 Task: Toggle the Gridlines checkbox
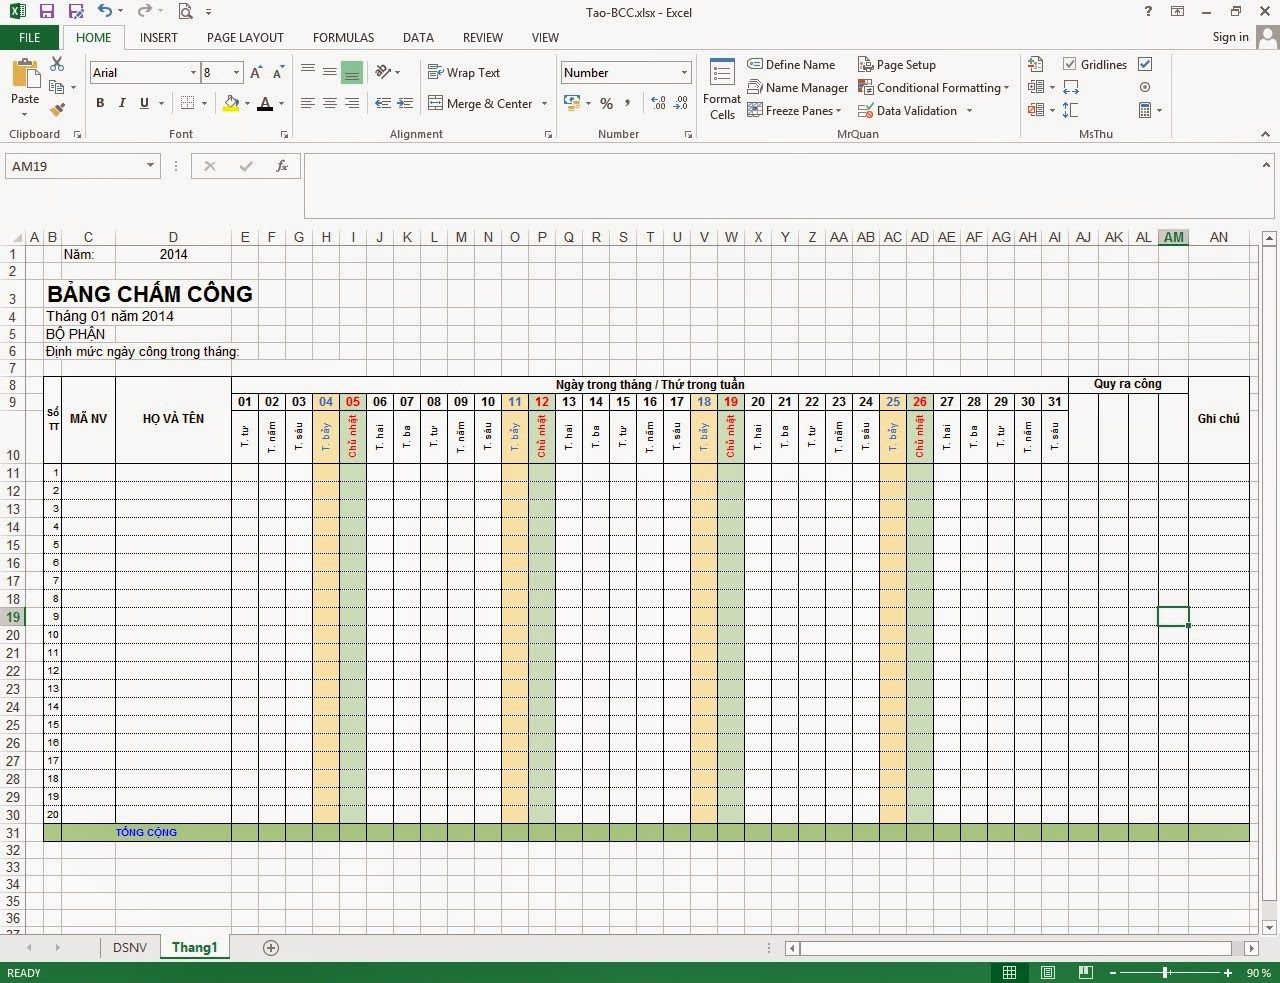pos(1070,64)
